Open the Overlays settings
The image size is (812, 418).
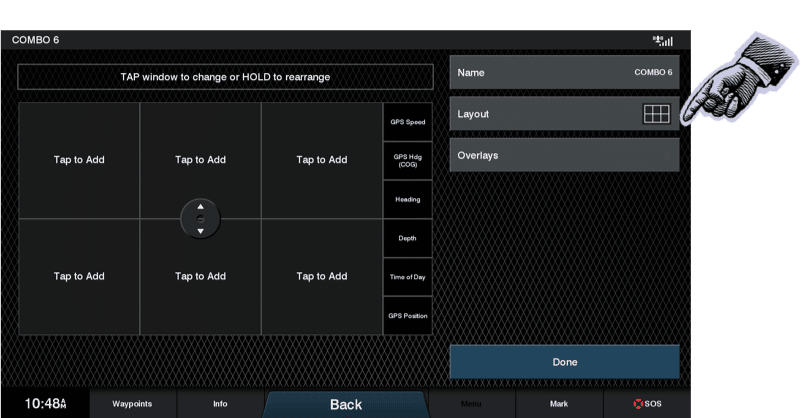(564, 155)
